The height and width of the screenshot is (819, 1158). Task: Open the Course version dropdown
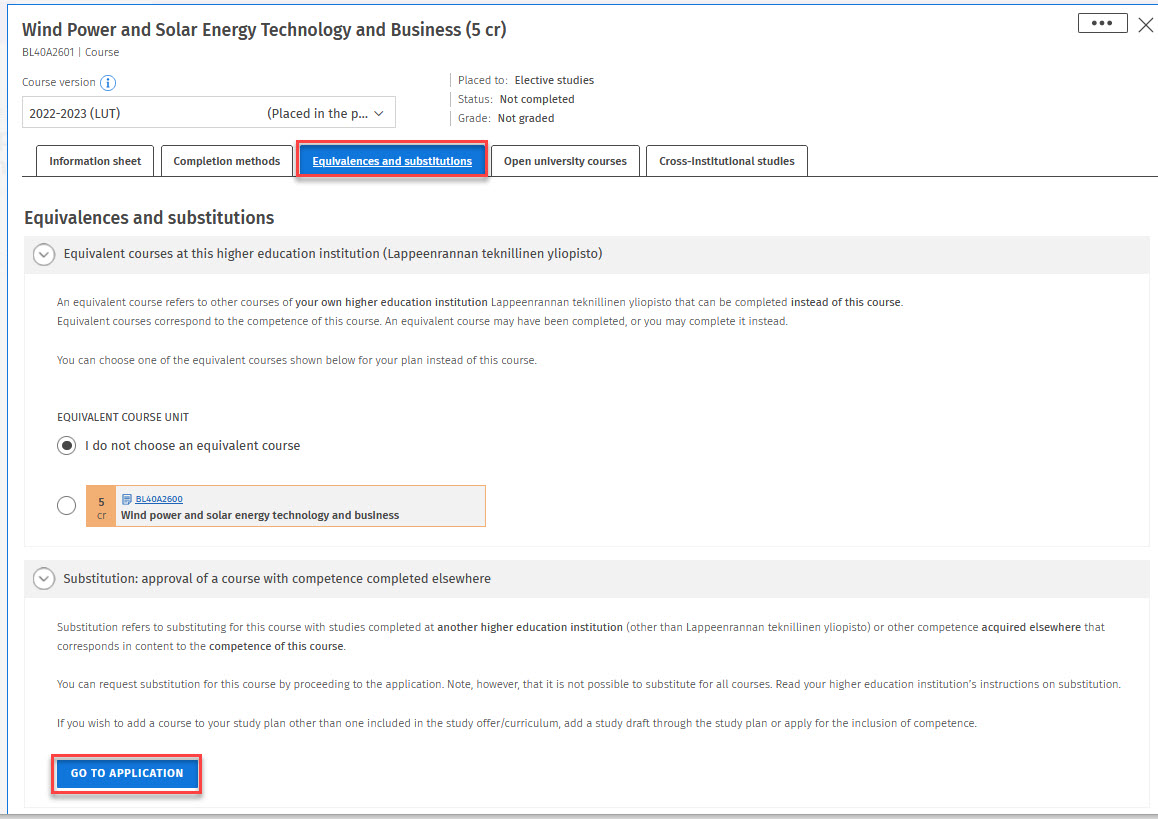tap(209, 113)
